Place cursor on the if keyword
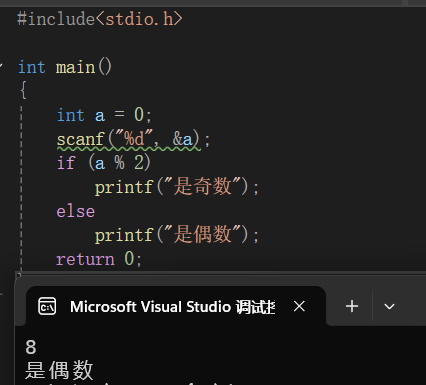 66,163
